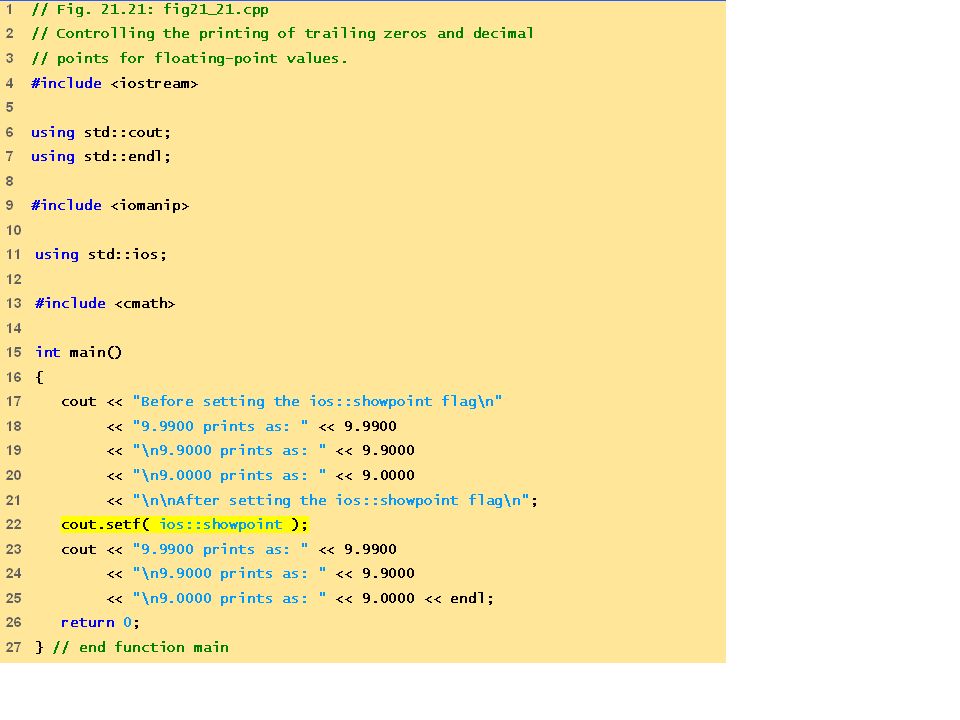This screenshot has height=720, width=960.
Task: Click the "using std::ios;" statement
Action: tap(101, 255)
